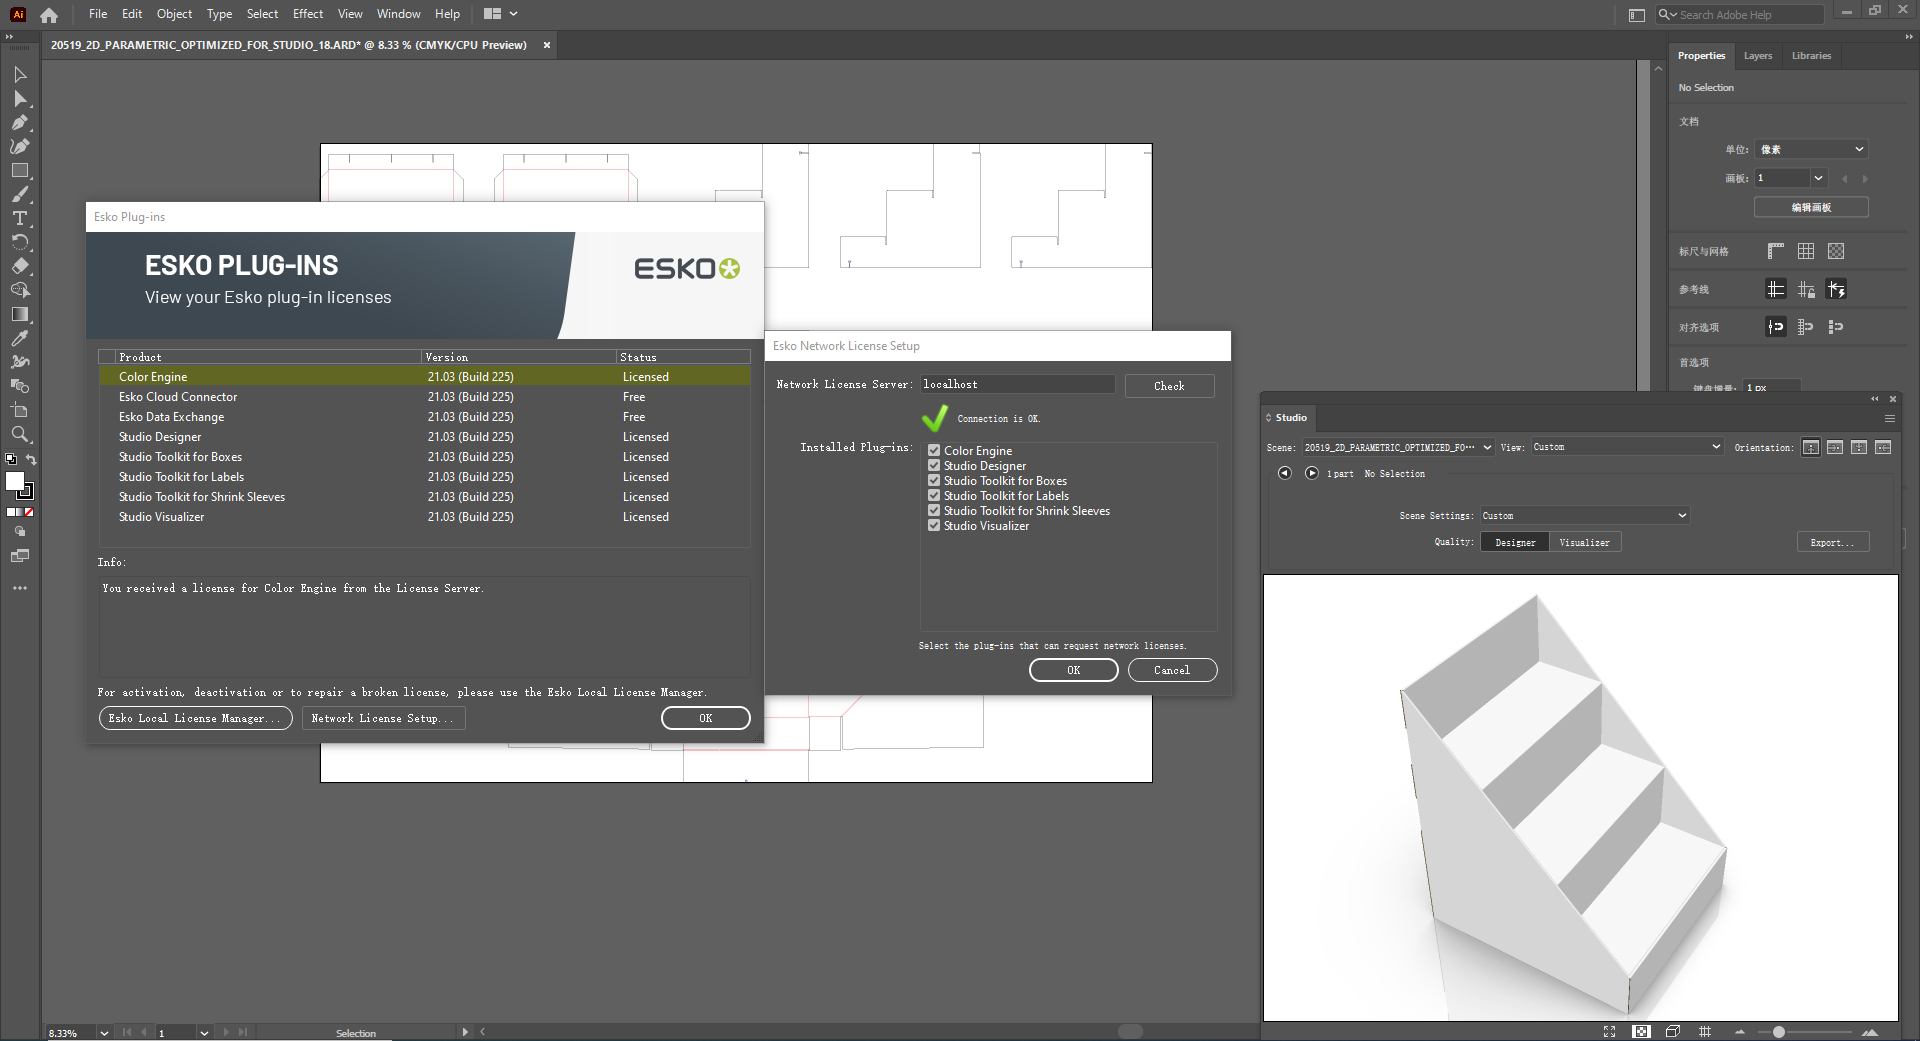The height and width of the screenshot is (1041, 1920).
Task: Select the Direct Selection tool
Action: click(x=19, y=99)
